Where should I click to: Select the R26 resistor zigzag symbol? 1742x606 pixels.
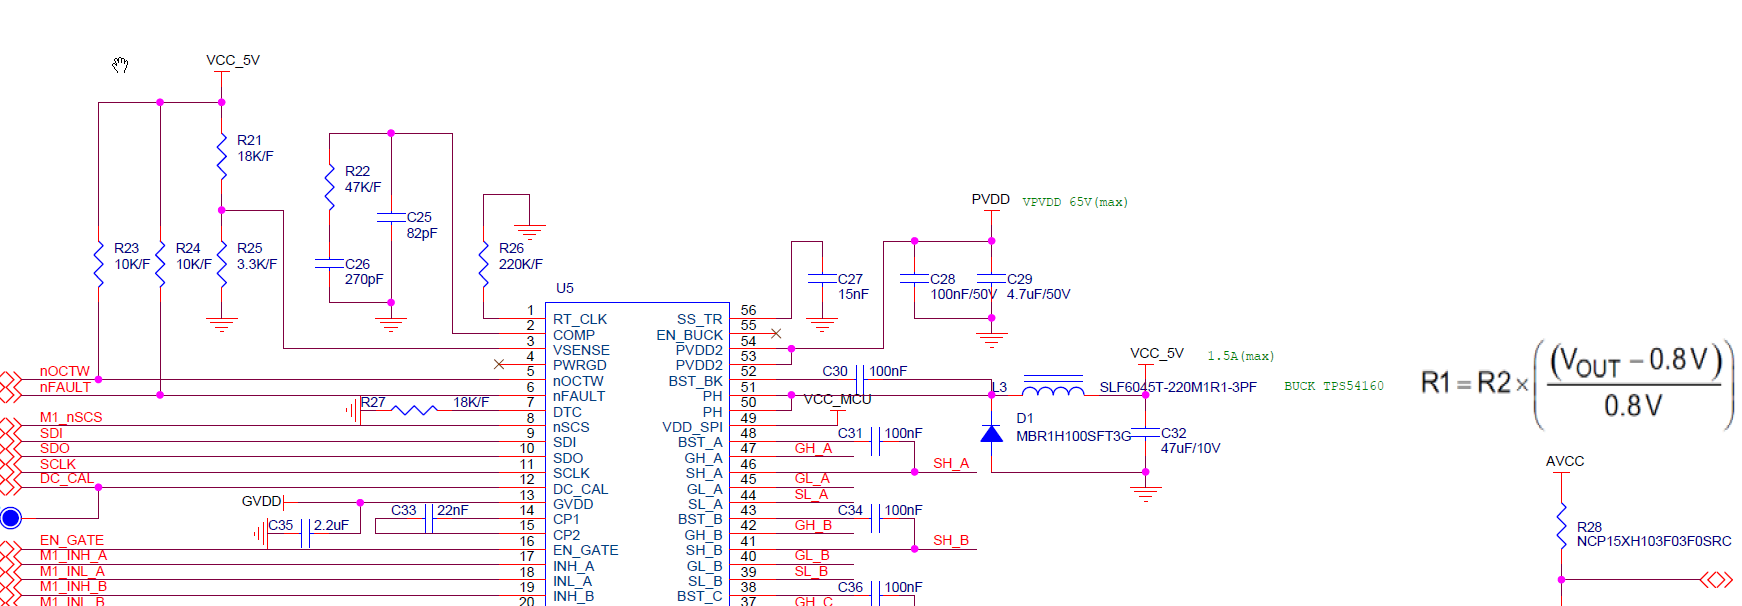tap(484, 263)
